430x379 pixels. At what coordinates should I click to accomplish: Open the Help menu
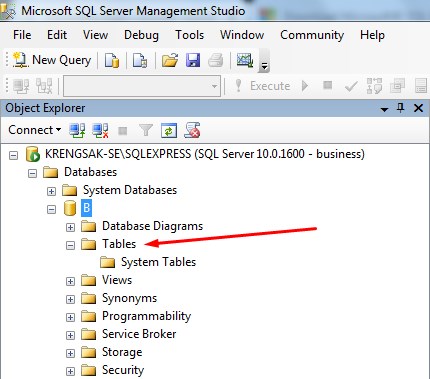(x=372, y=35)
